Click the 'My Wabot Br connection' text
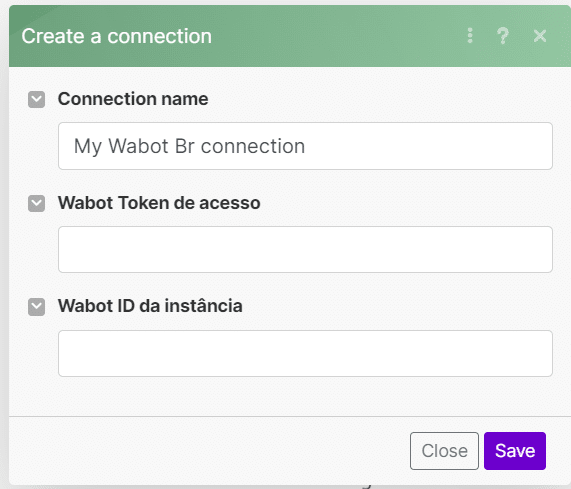The image size is (571, 489). (x=189, y=146)
